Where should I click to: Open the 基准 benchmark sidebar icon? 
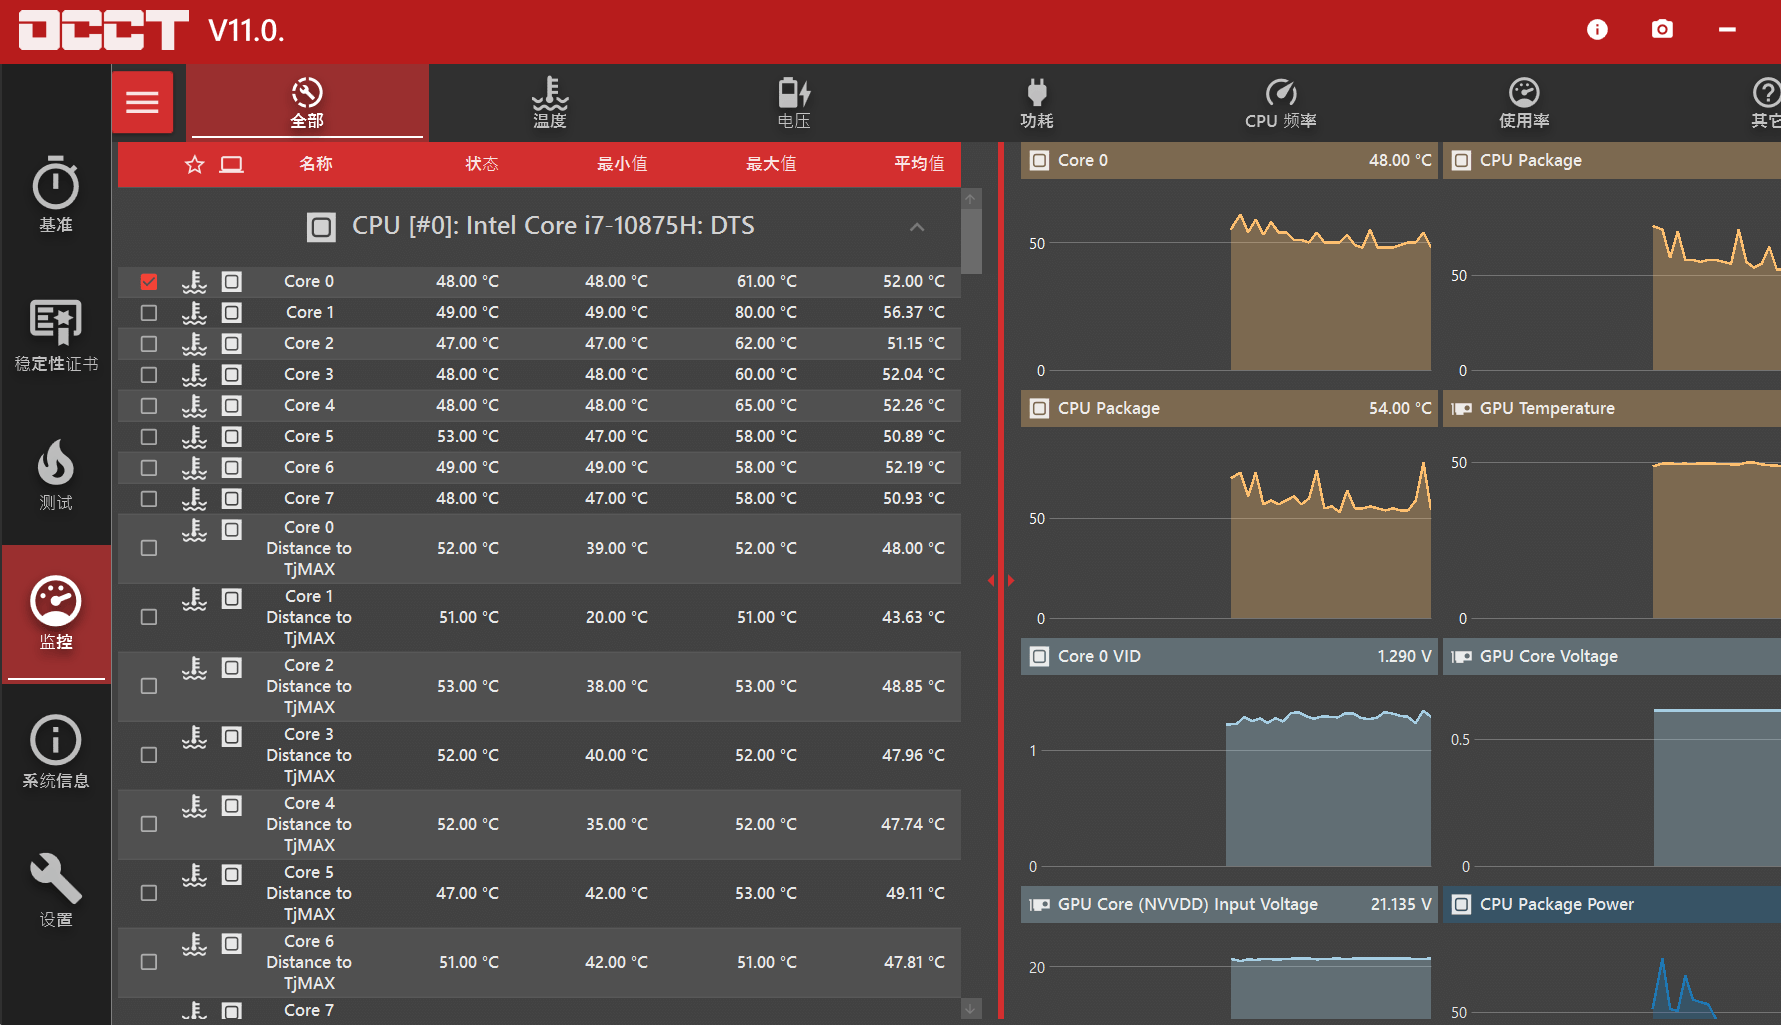56,195
